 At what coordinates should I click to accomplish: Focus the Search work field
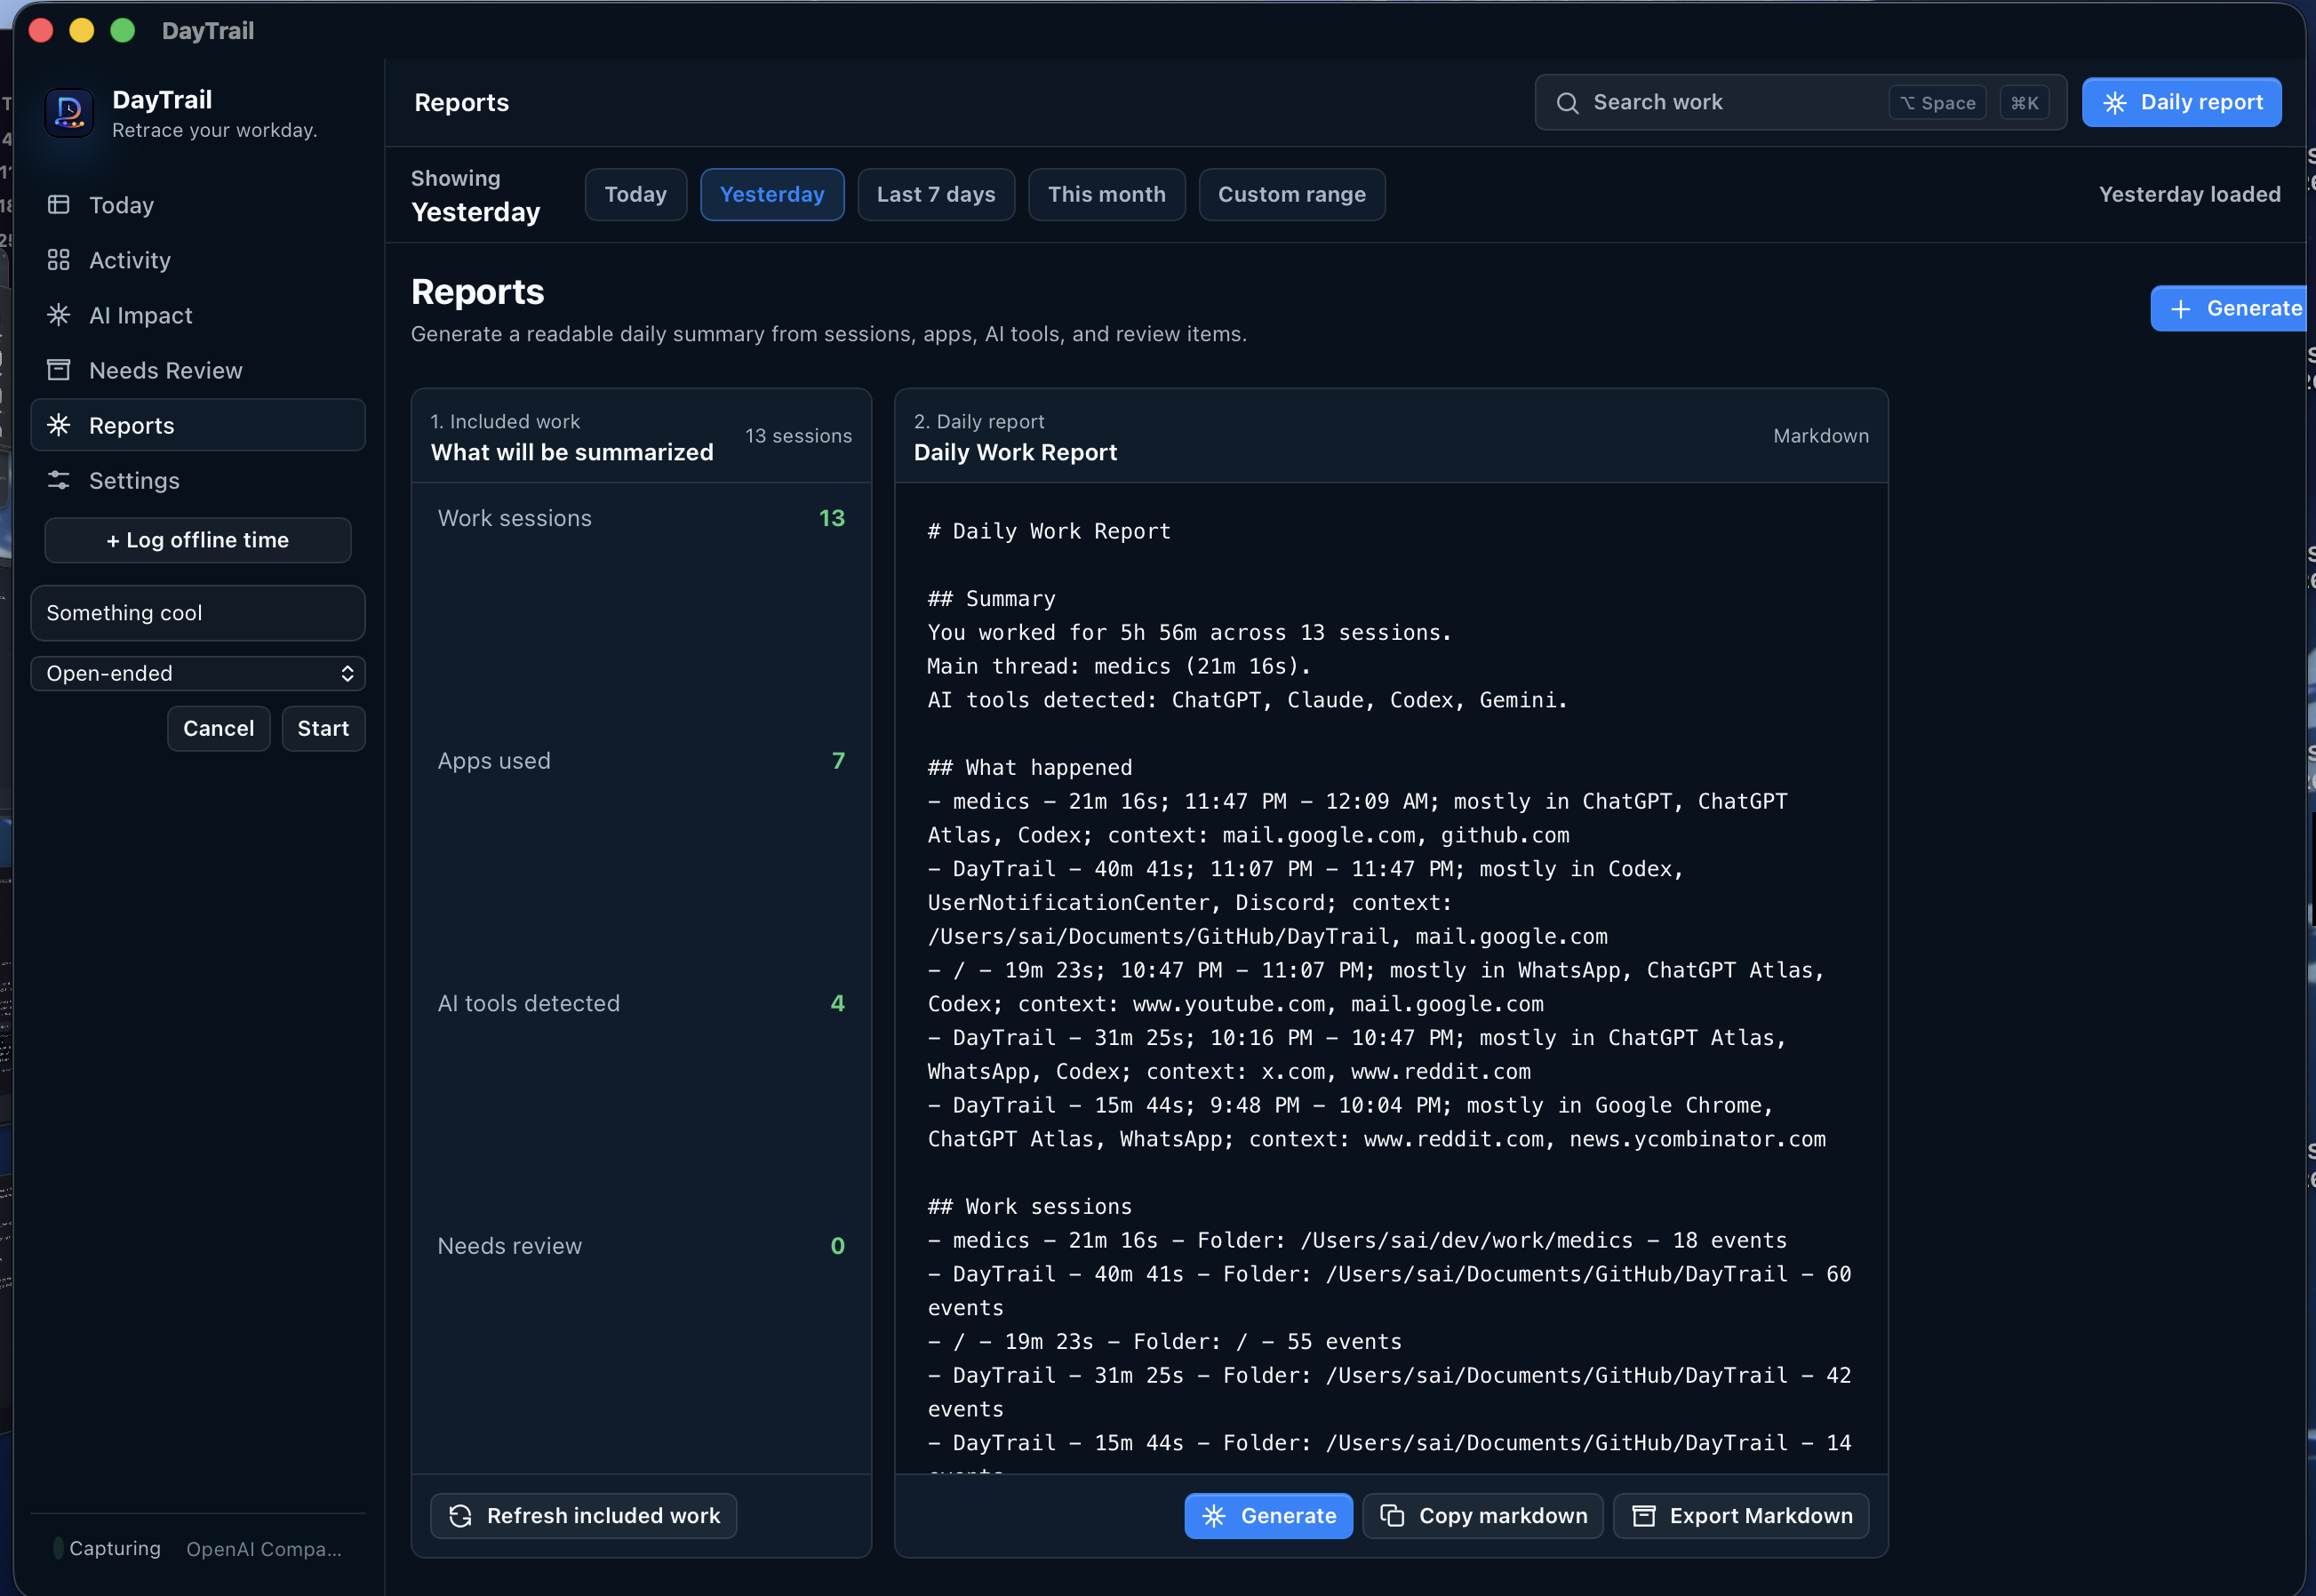(x=1800, y=103)
